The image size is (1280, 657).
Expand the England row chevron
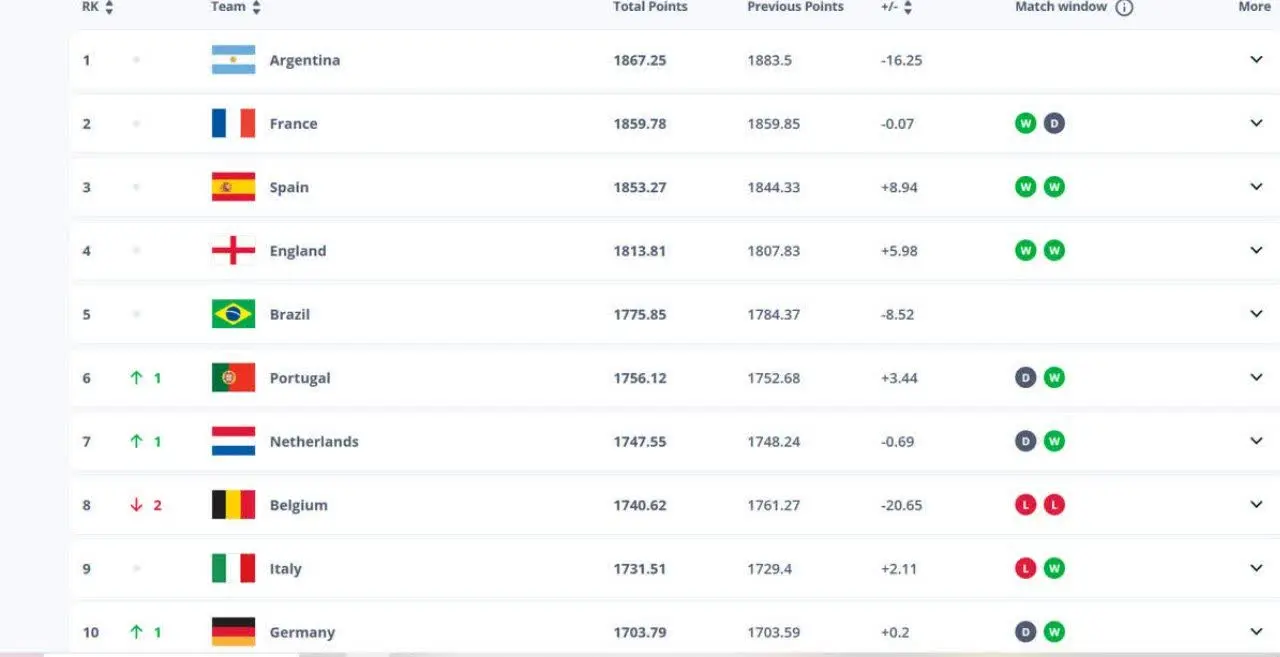coord(1256,251)
